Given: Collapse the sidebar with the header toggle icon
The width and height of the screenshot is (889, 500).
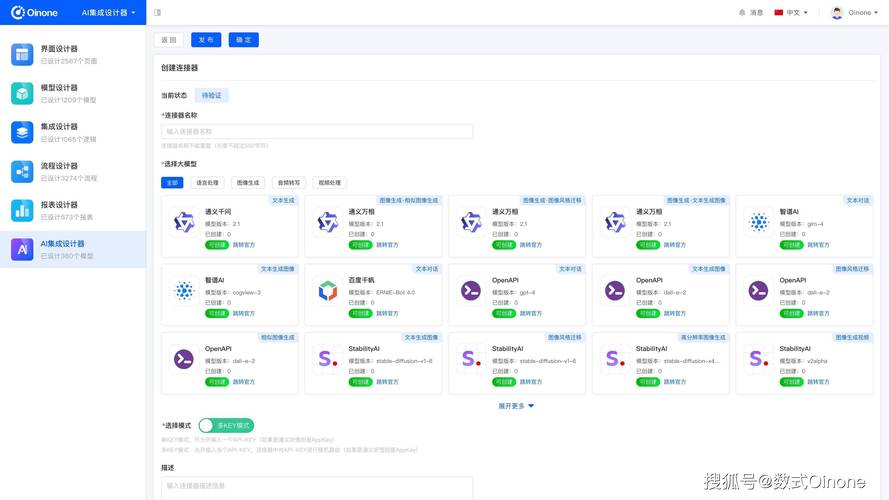Looking at the screenshot, I should (x=158, y=12).
